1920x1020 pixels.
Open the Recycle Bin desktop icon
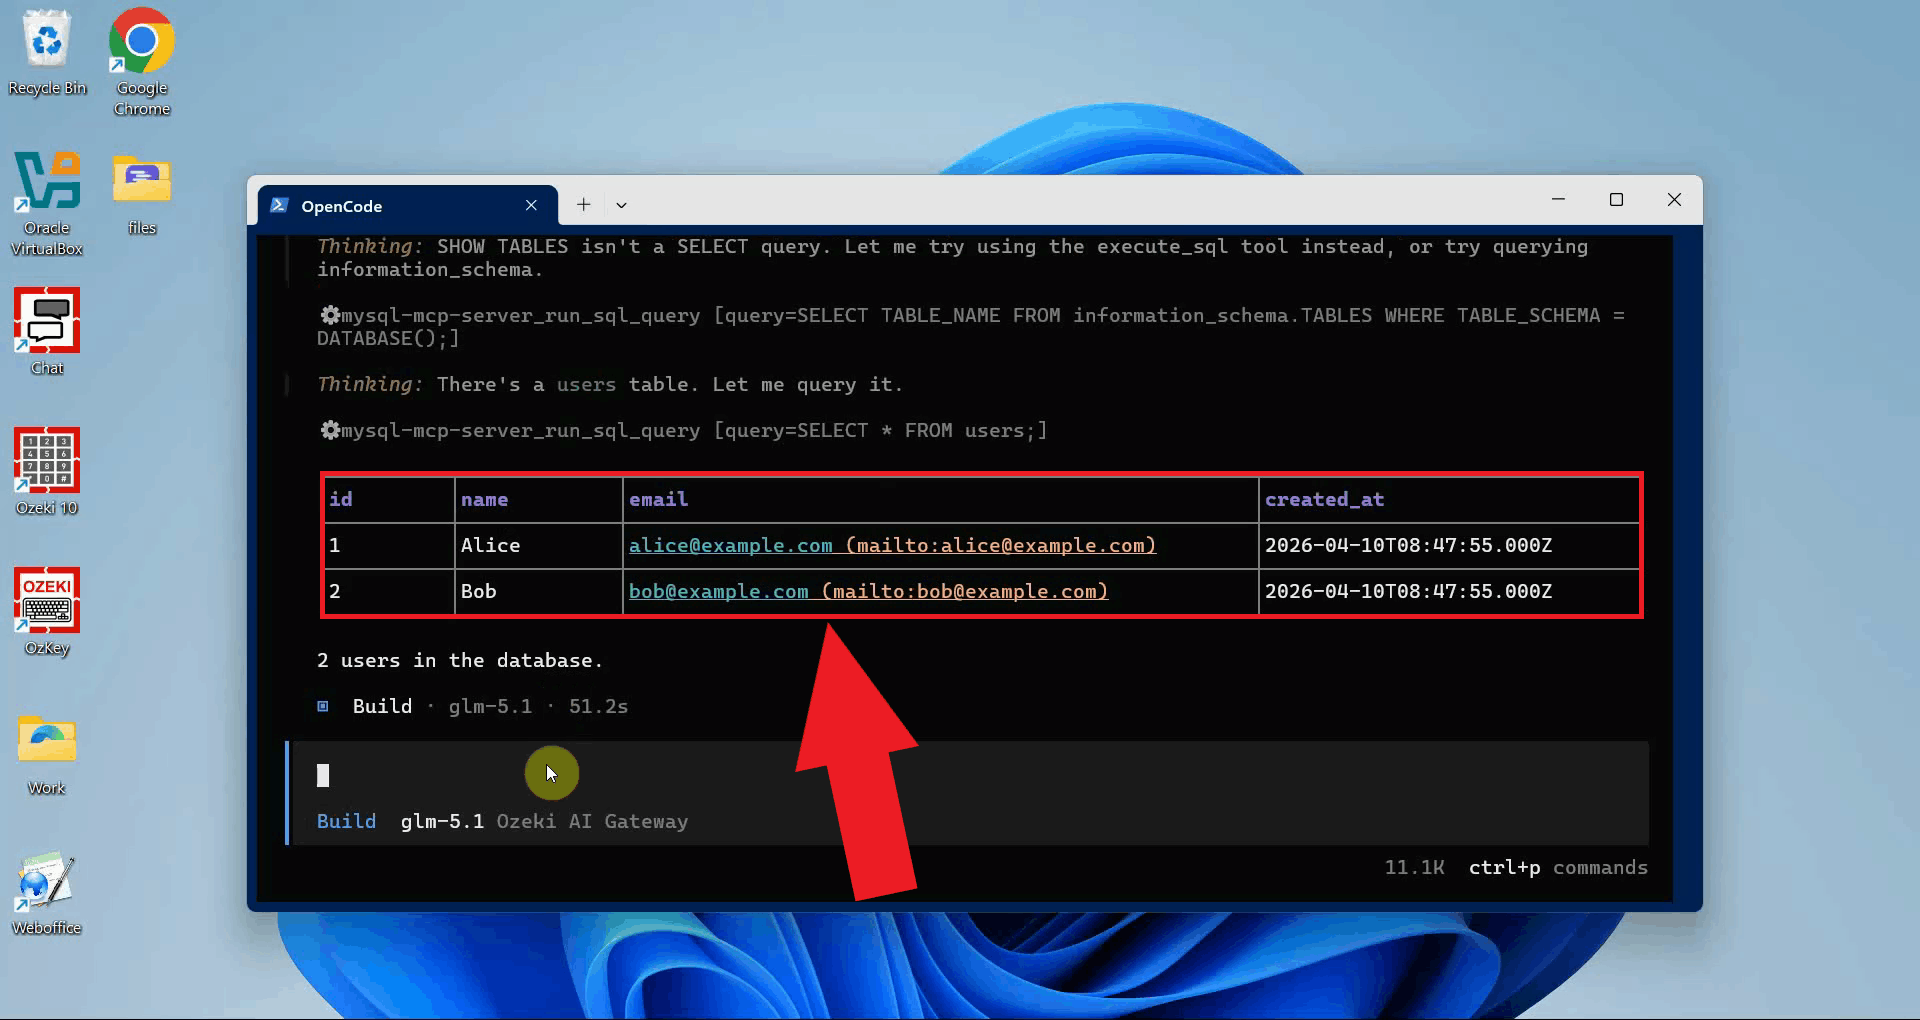pyautogui.click(x=47, y=52)
